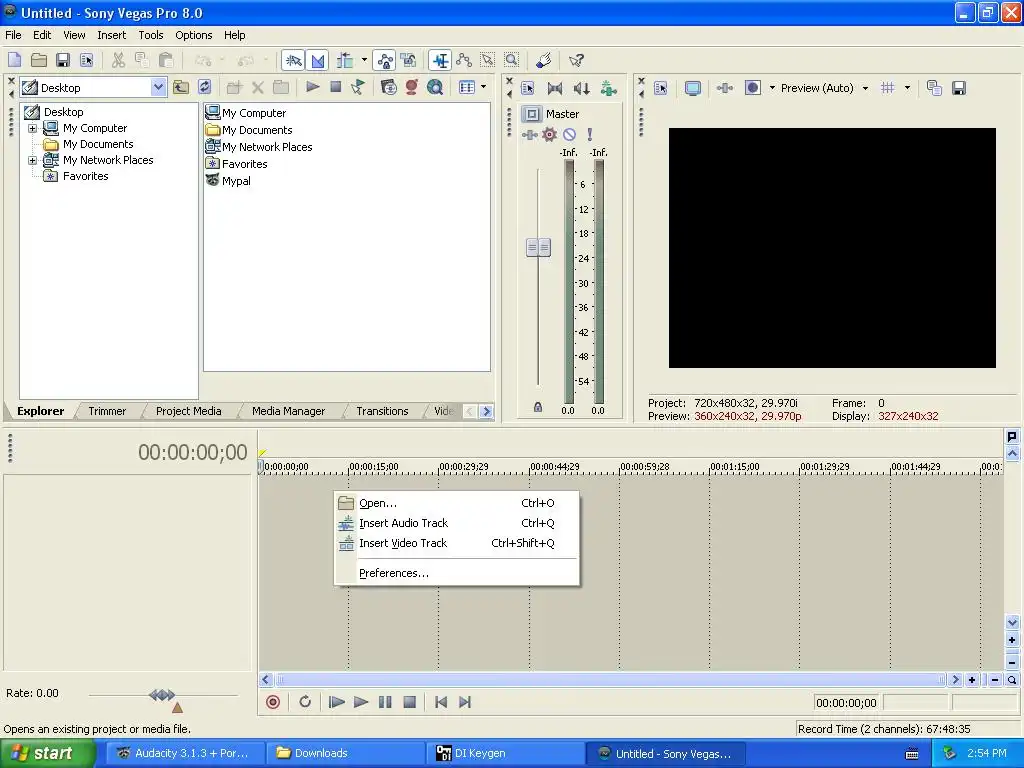Click the Preview on External Monitor icon

pos(693,88)
